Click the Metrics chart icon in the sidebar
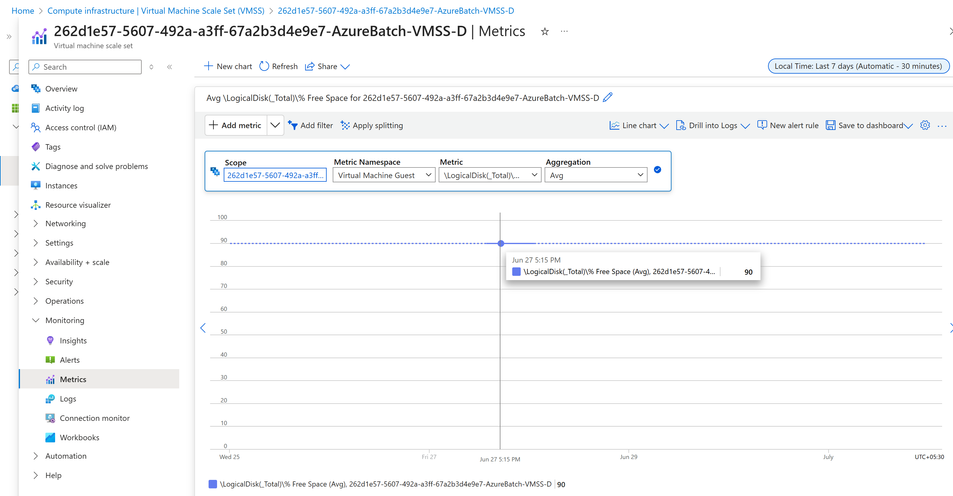Image resolution: width=953 pixels, height=496 pixels. coord(50,379)
